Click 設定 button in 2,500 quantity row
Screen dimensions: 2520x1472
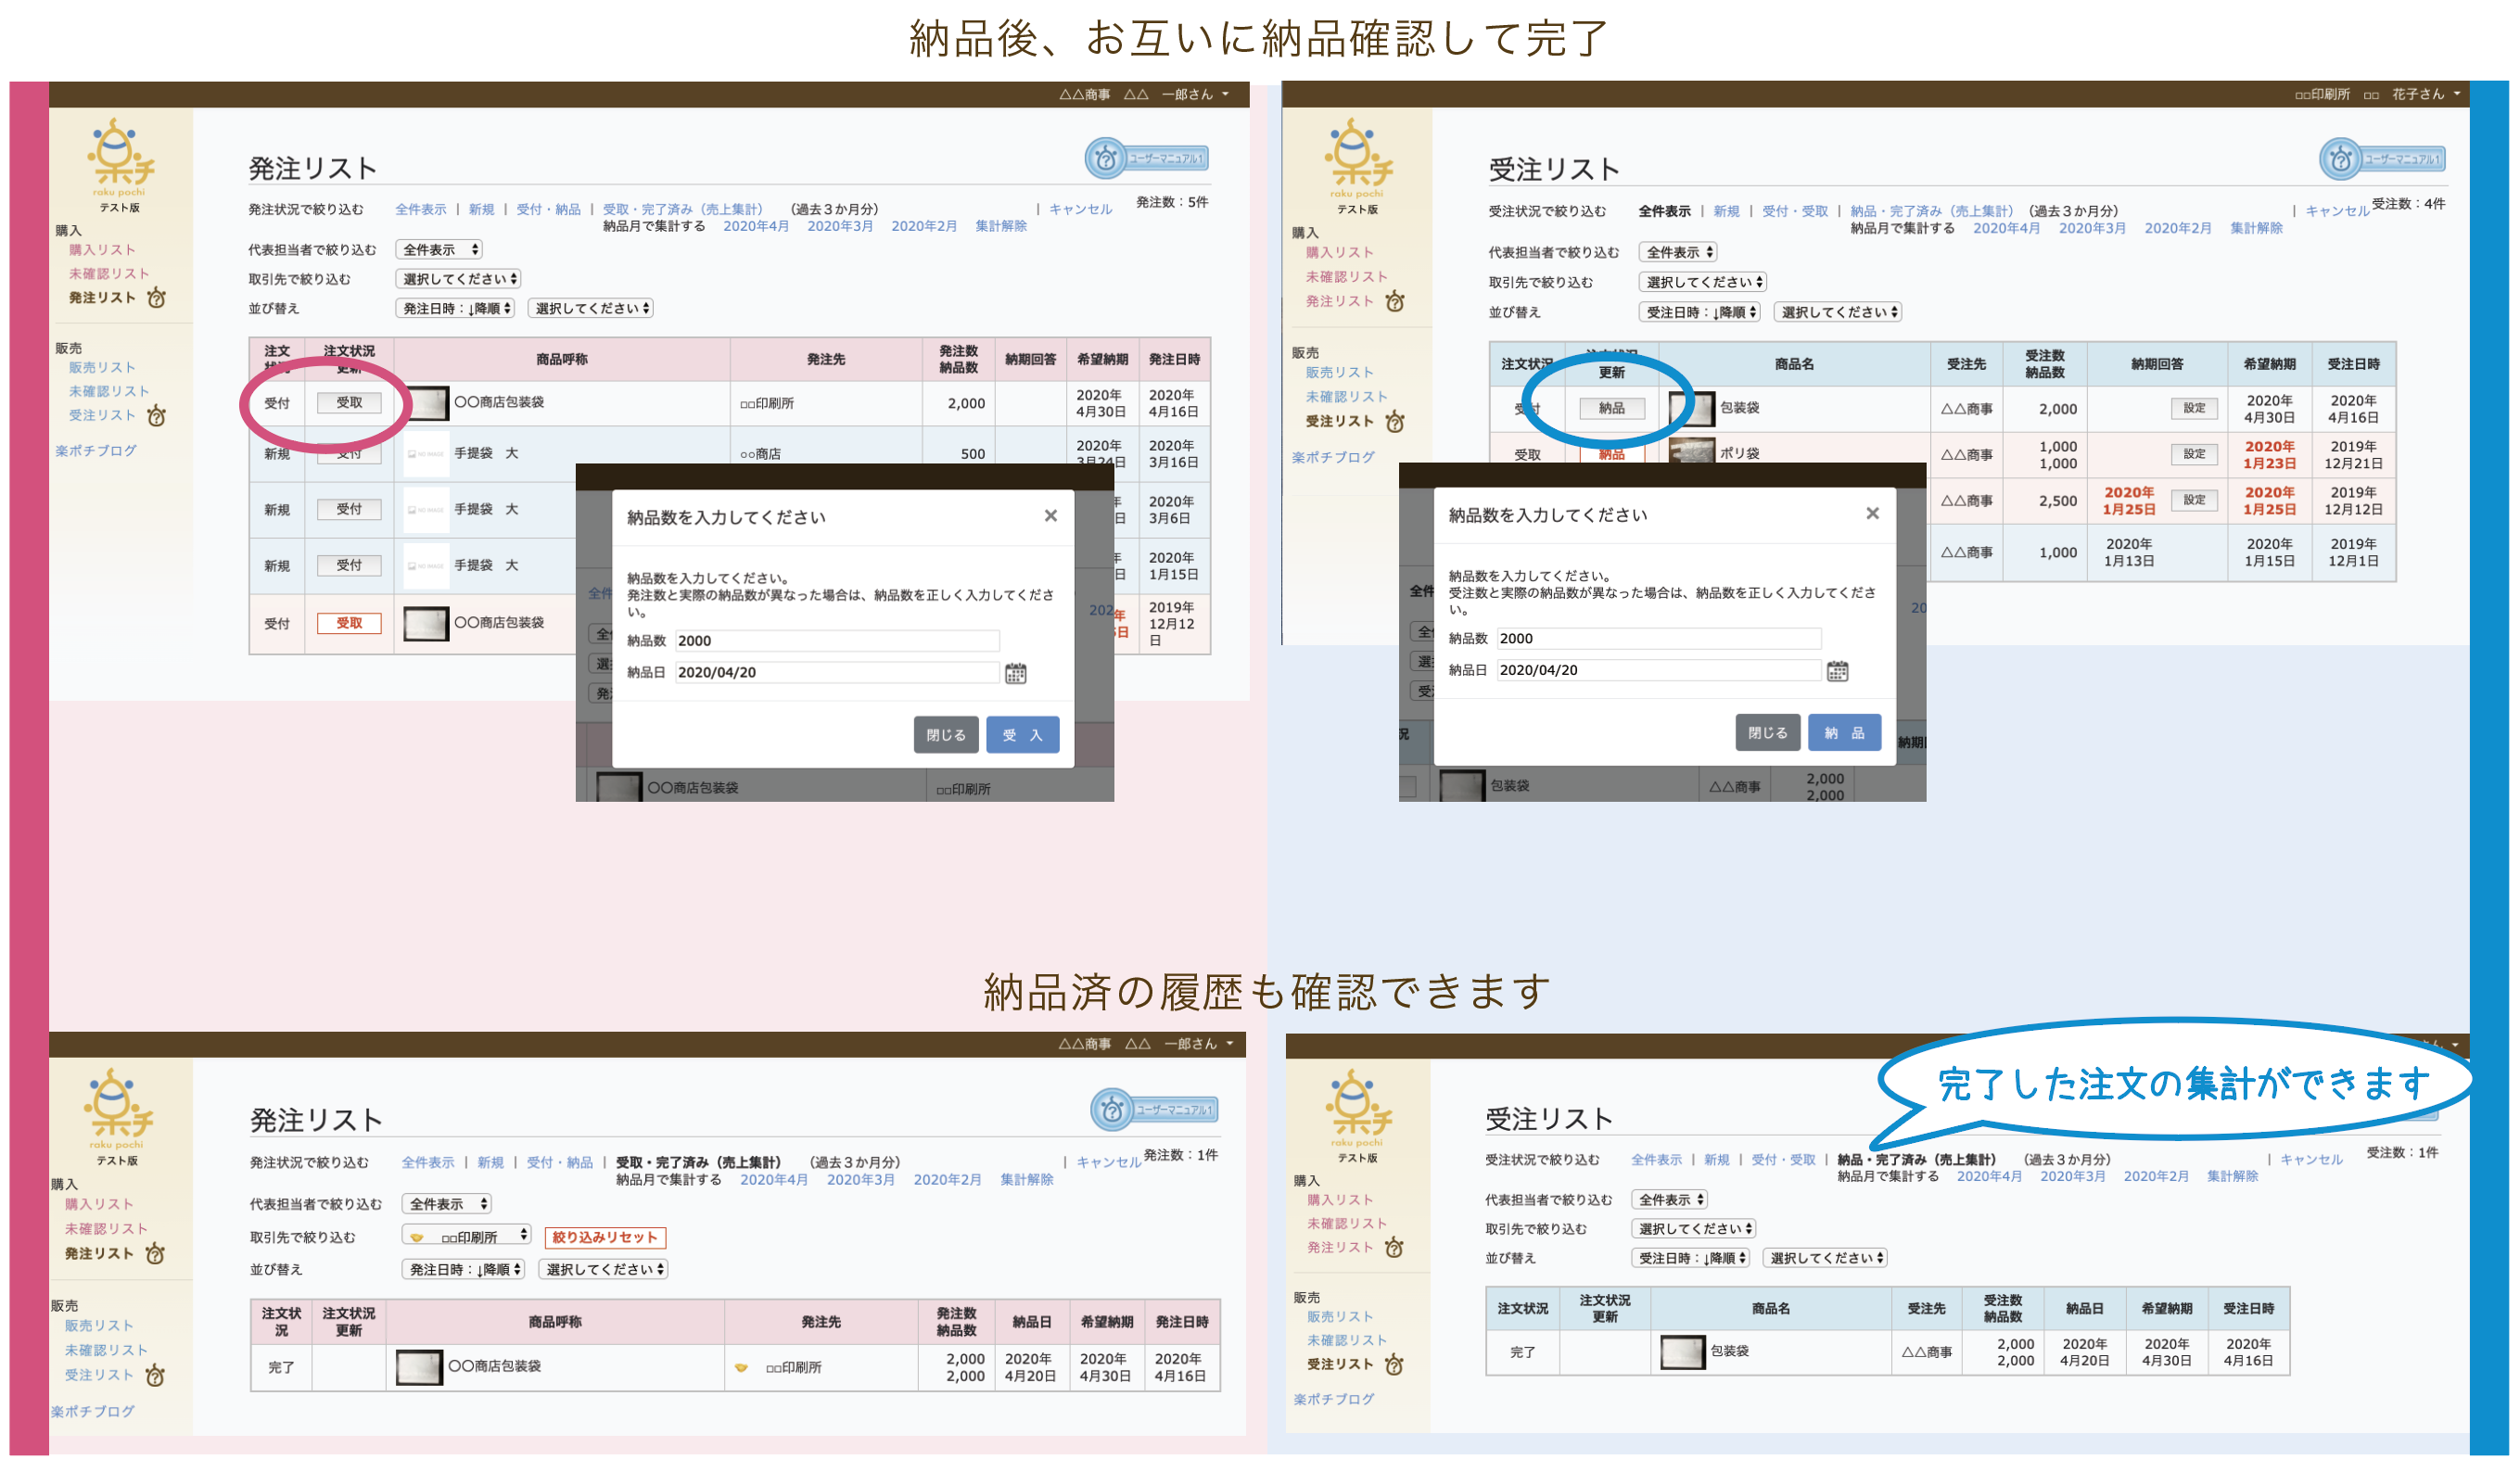[2195, 500]
